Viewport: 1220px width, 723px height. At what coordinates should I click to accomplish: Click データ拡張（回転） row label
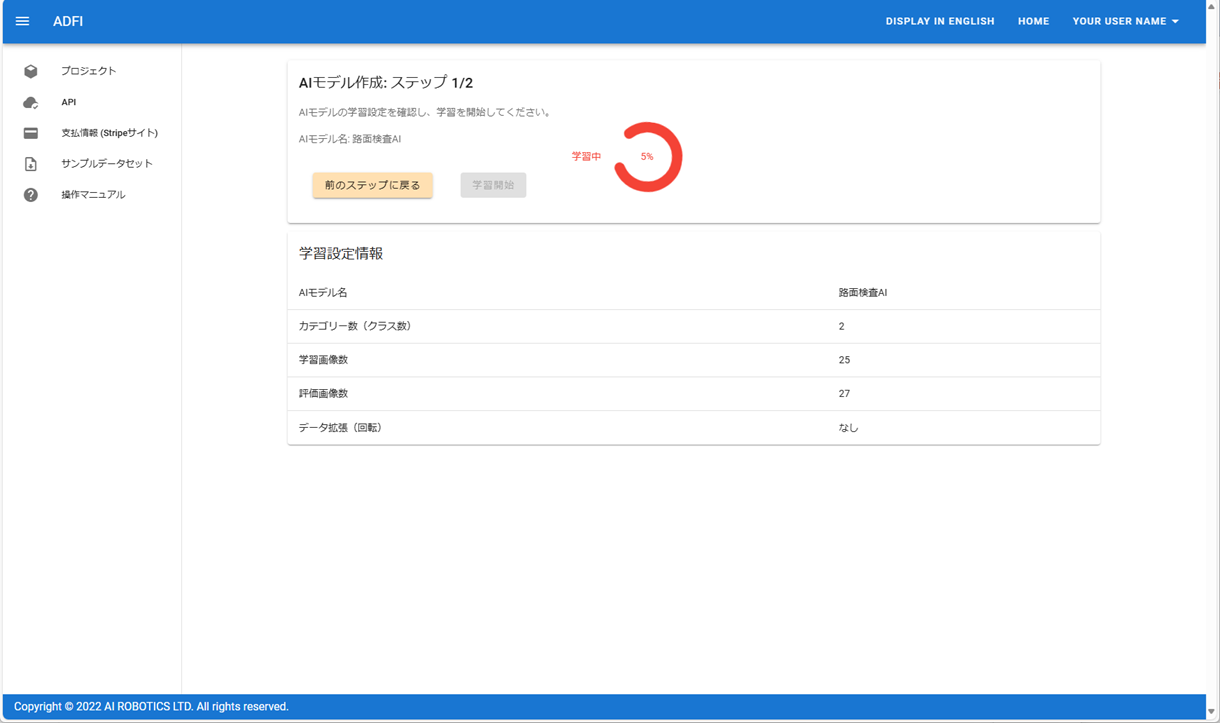pos(341,428)
